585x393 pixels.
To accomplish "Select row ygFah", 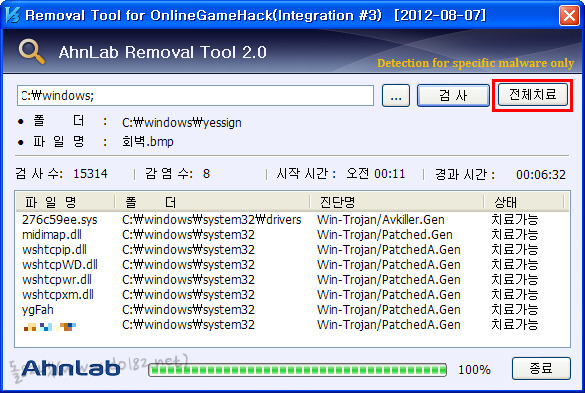I will 292,309.
